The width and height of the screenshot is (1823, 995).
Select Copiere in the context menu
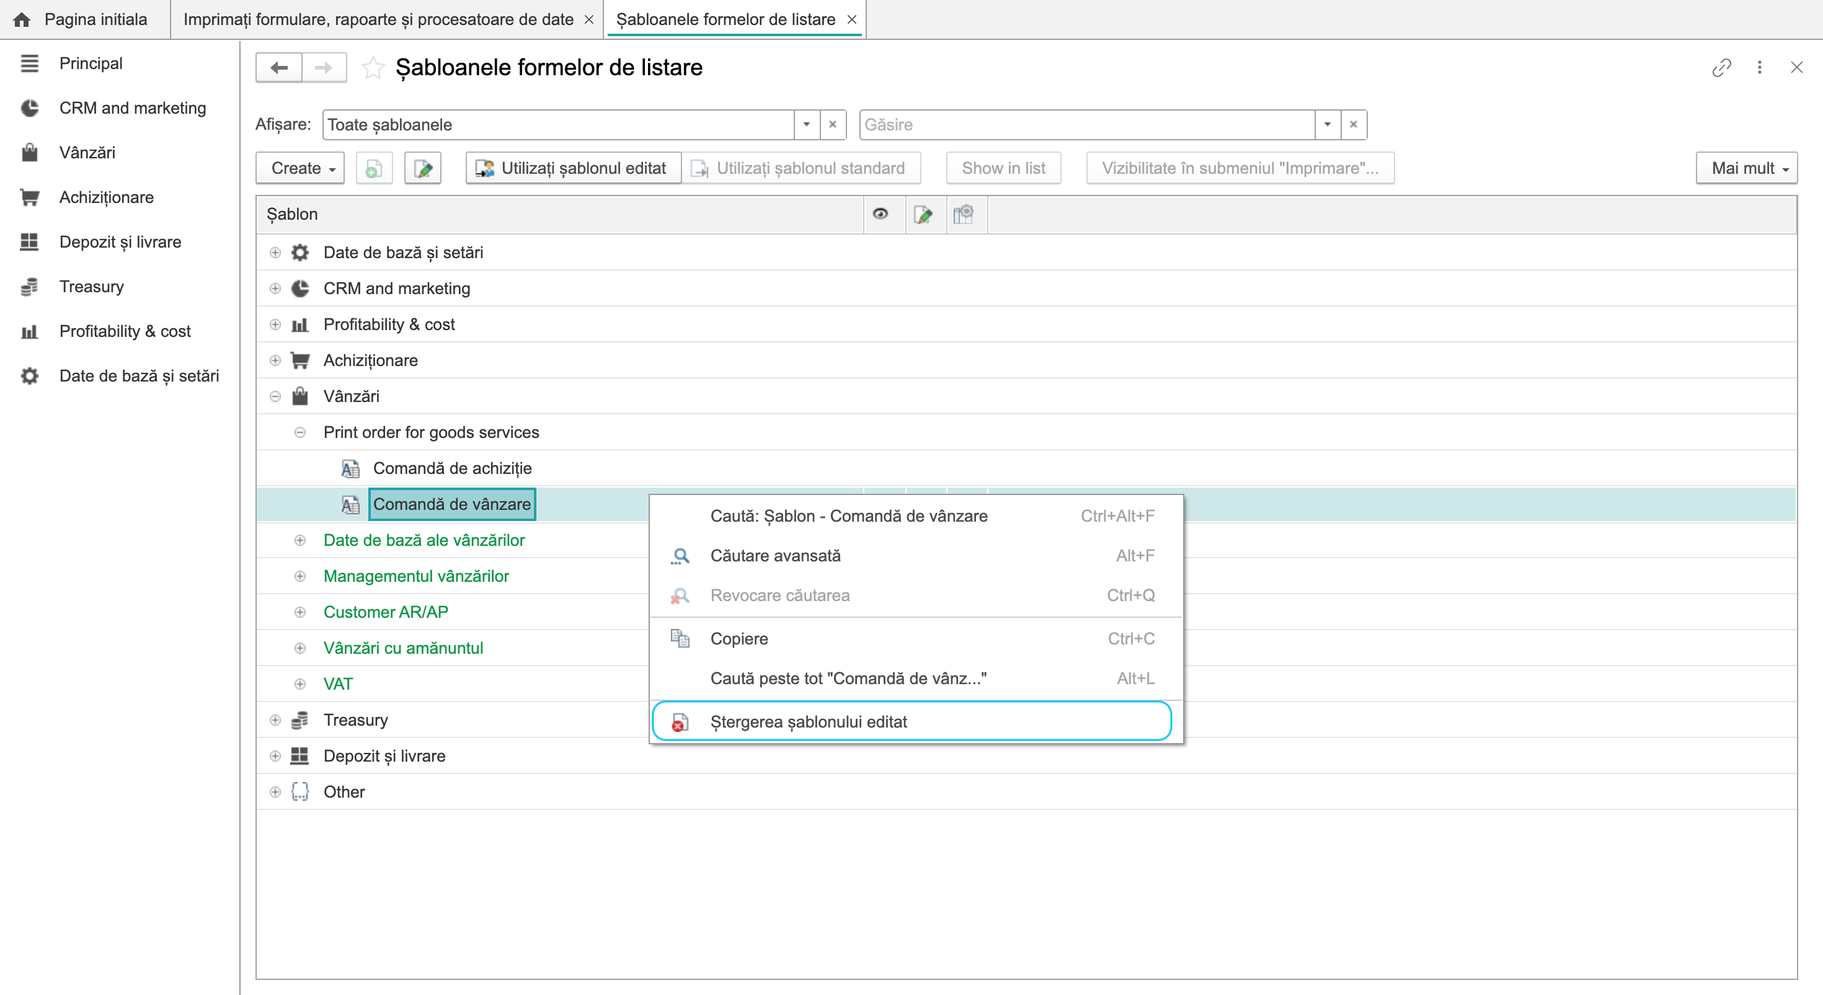pyautogui.click(x=916, y=639)
